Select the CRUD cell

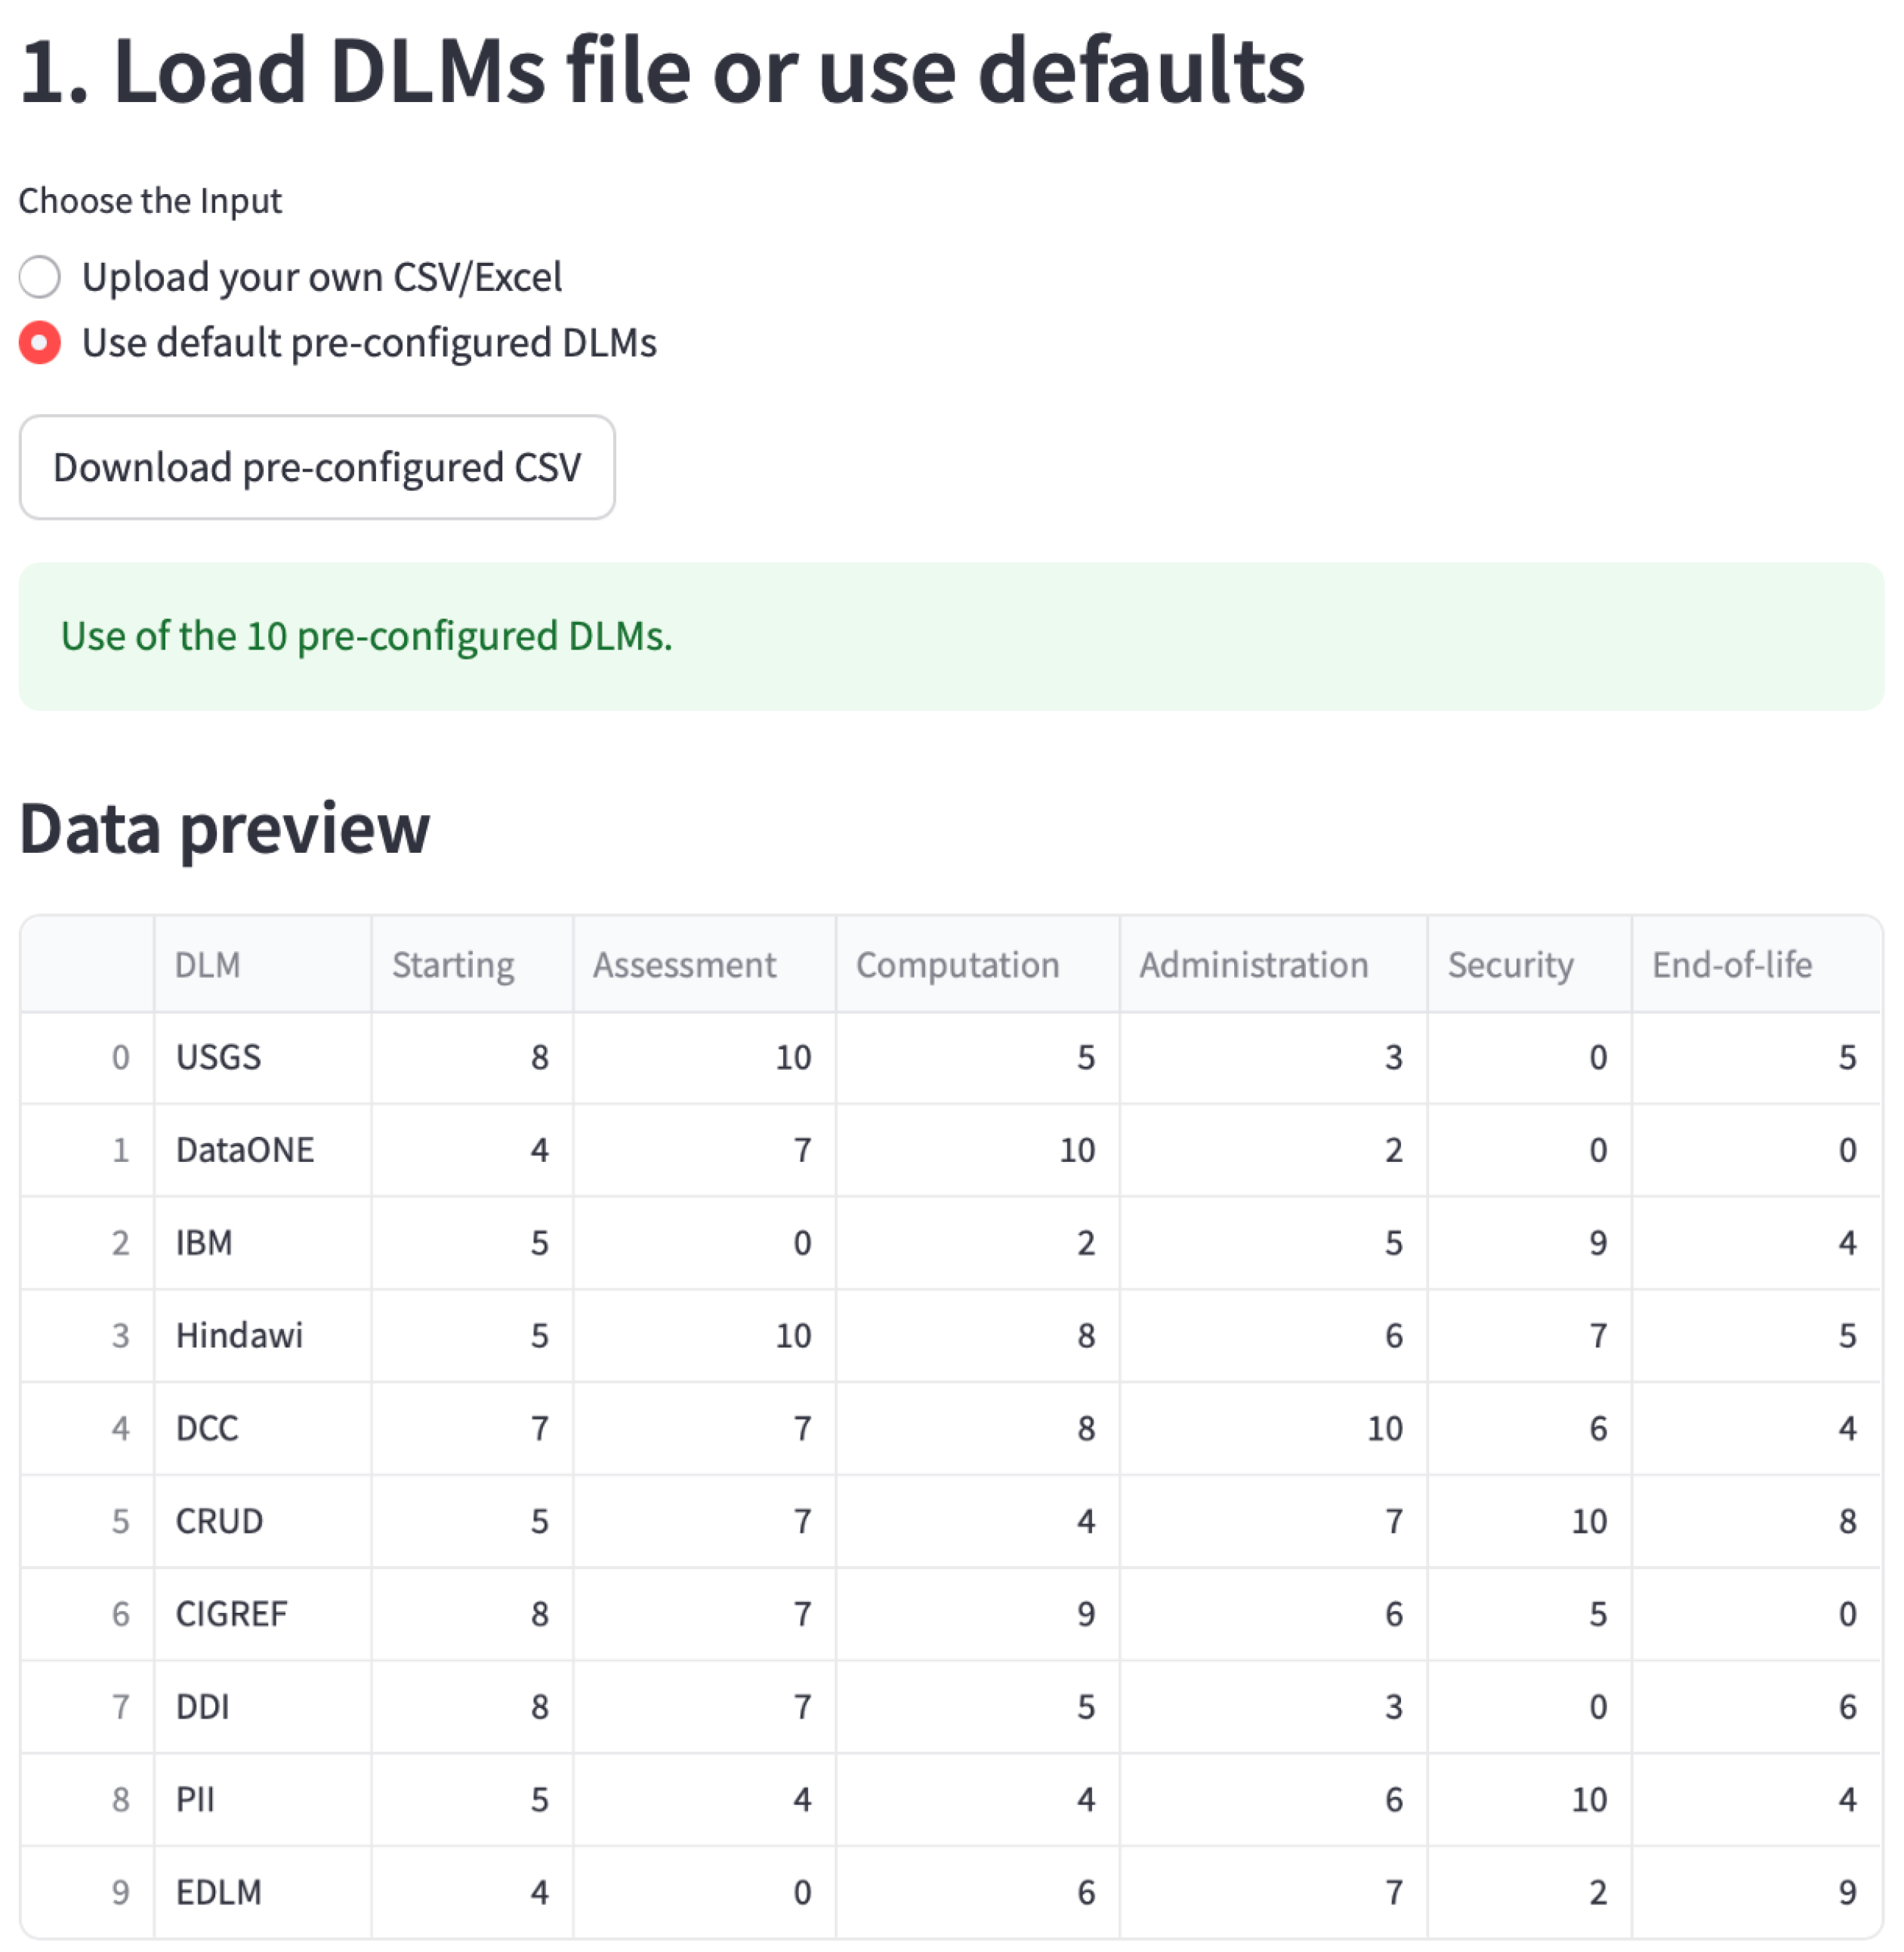click(263, 1522)
